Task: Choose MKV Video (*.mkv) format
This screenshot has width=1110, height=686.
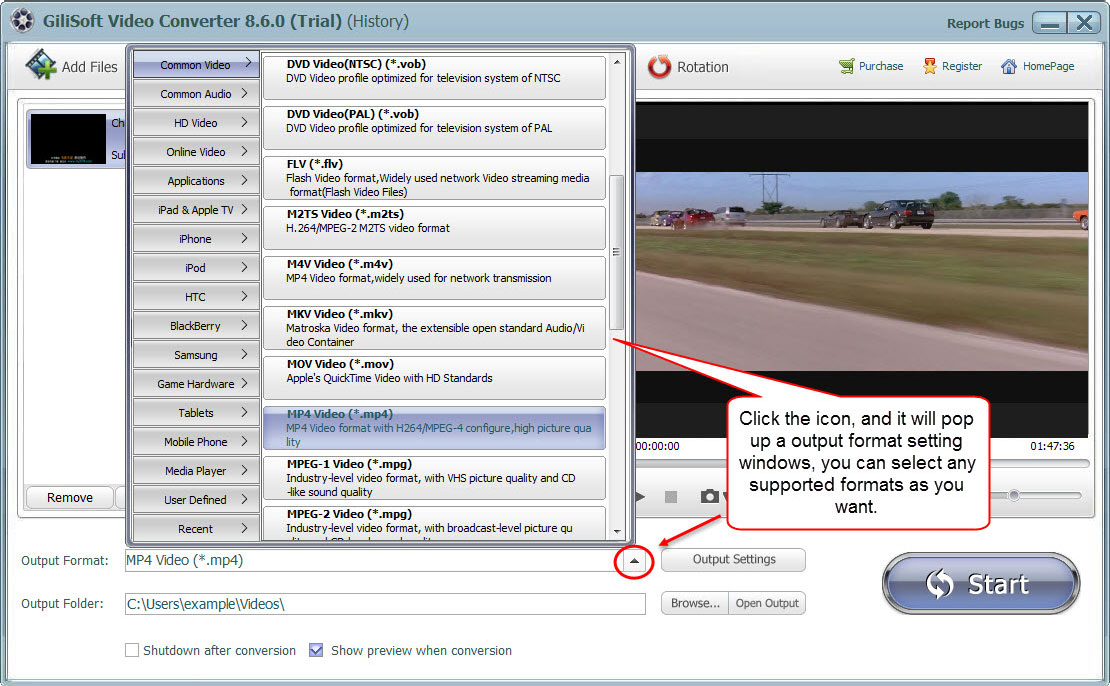Action: [x=435, y=328]
